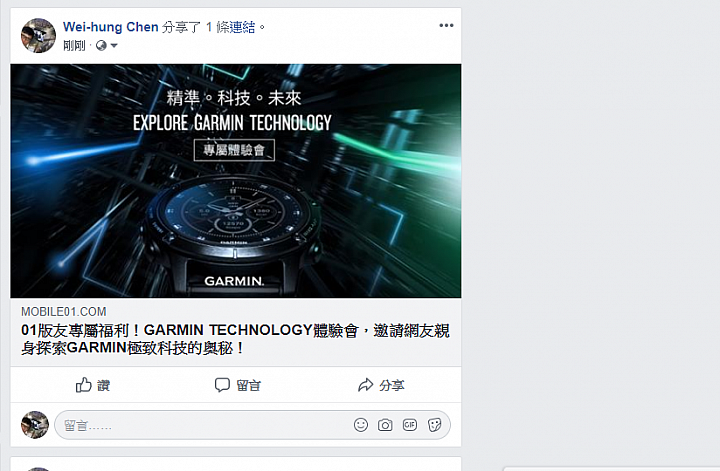Attach a photo using the camera icon

385,425
